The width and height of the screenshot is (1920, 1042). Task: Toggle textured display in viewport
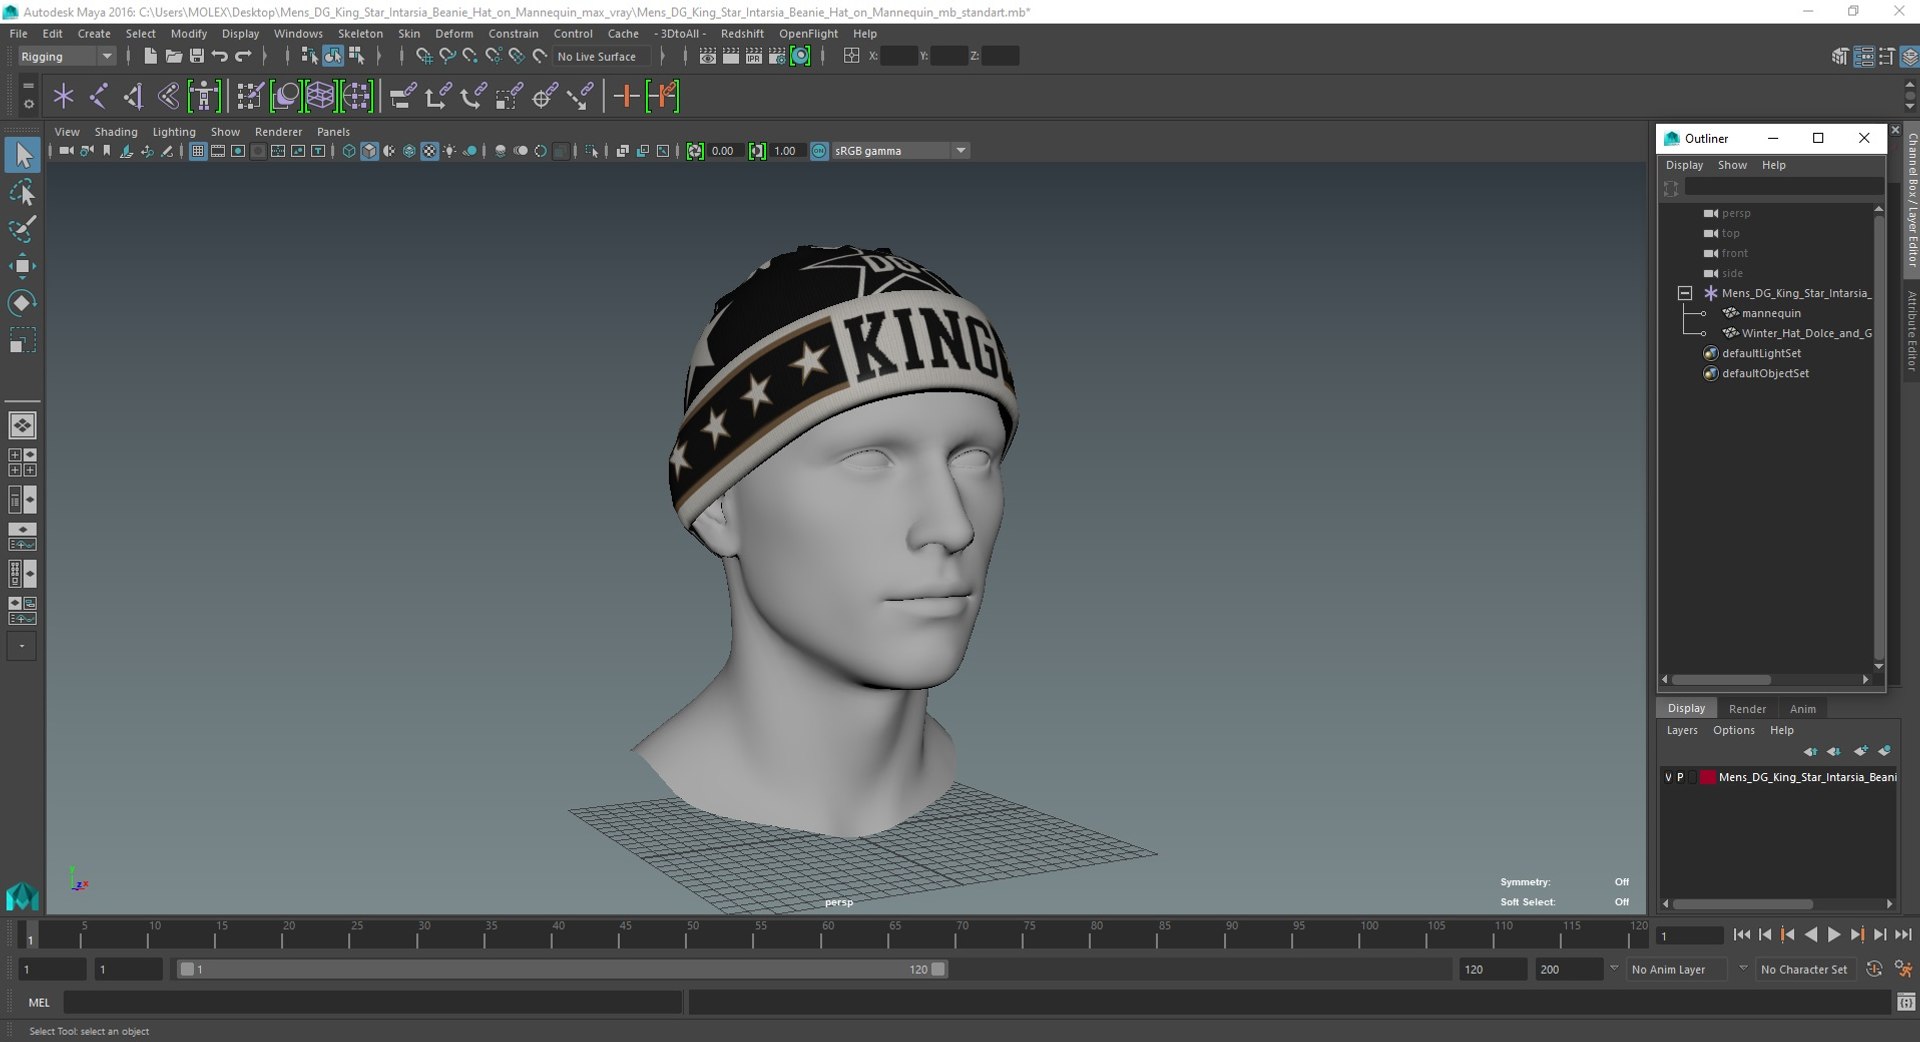pyautogui.click(x=429, y=151)
